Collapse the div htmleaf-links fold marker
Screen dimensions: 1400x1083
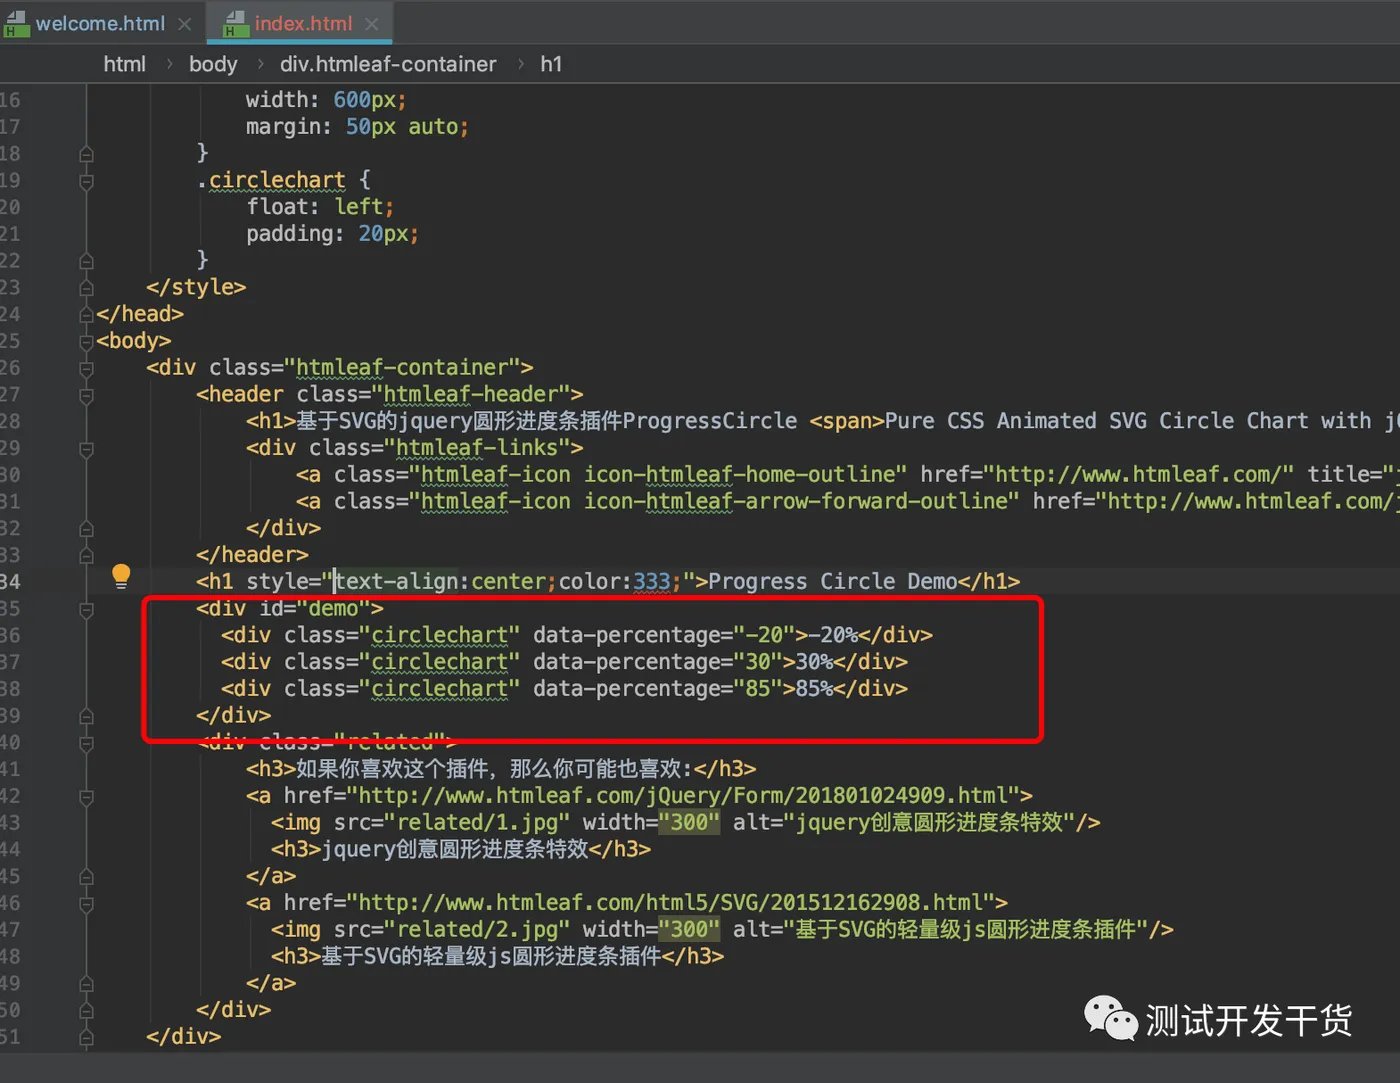tap(87, 449)
